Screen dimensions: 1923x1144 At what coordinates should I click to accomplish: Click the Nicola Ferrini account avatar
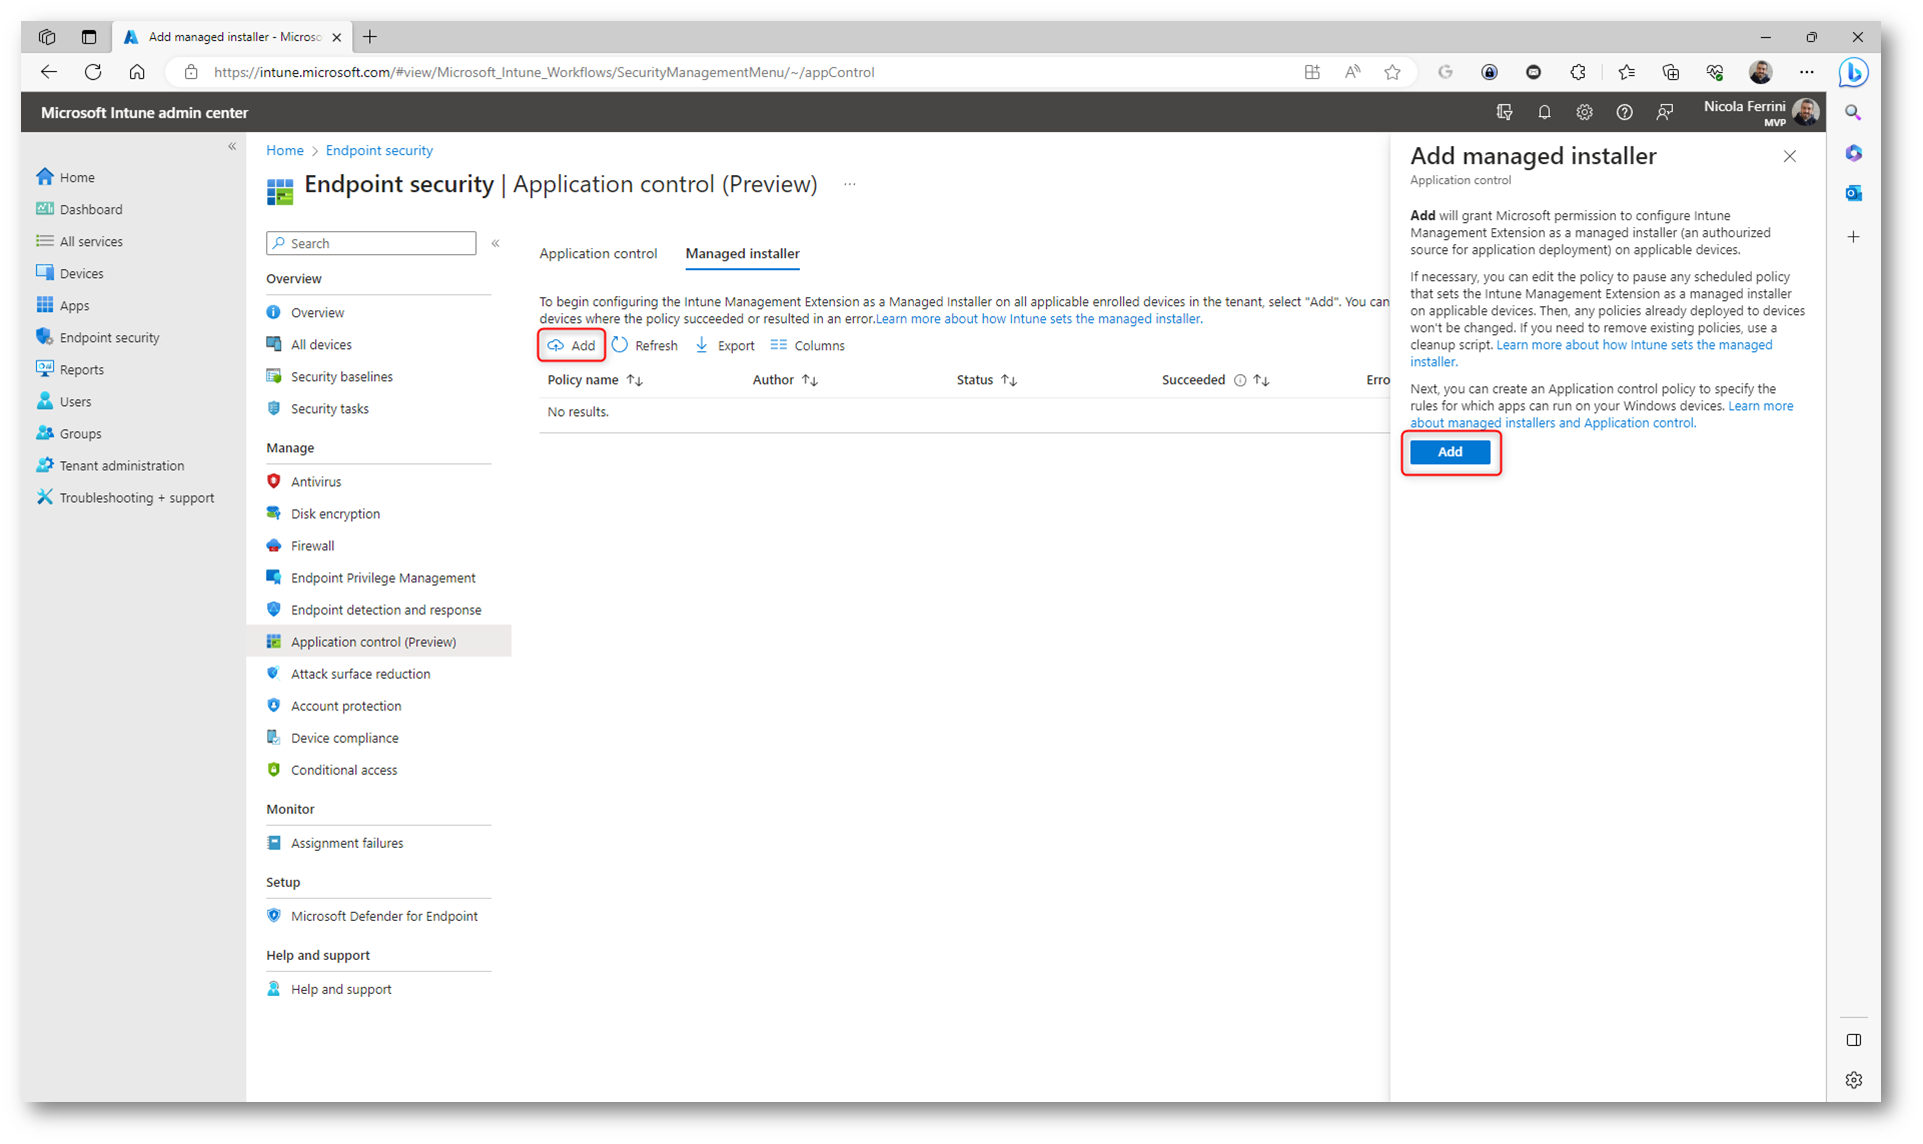1805,112
